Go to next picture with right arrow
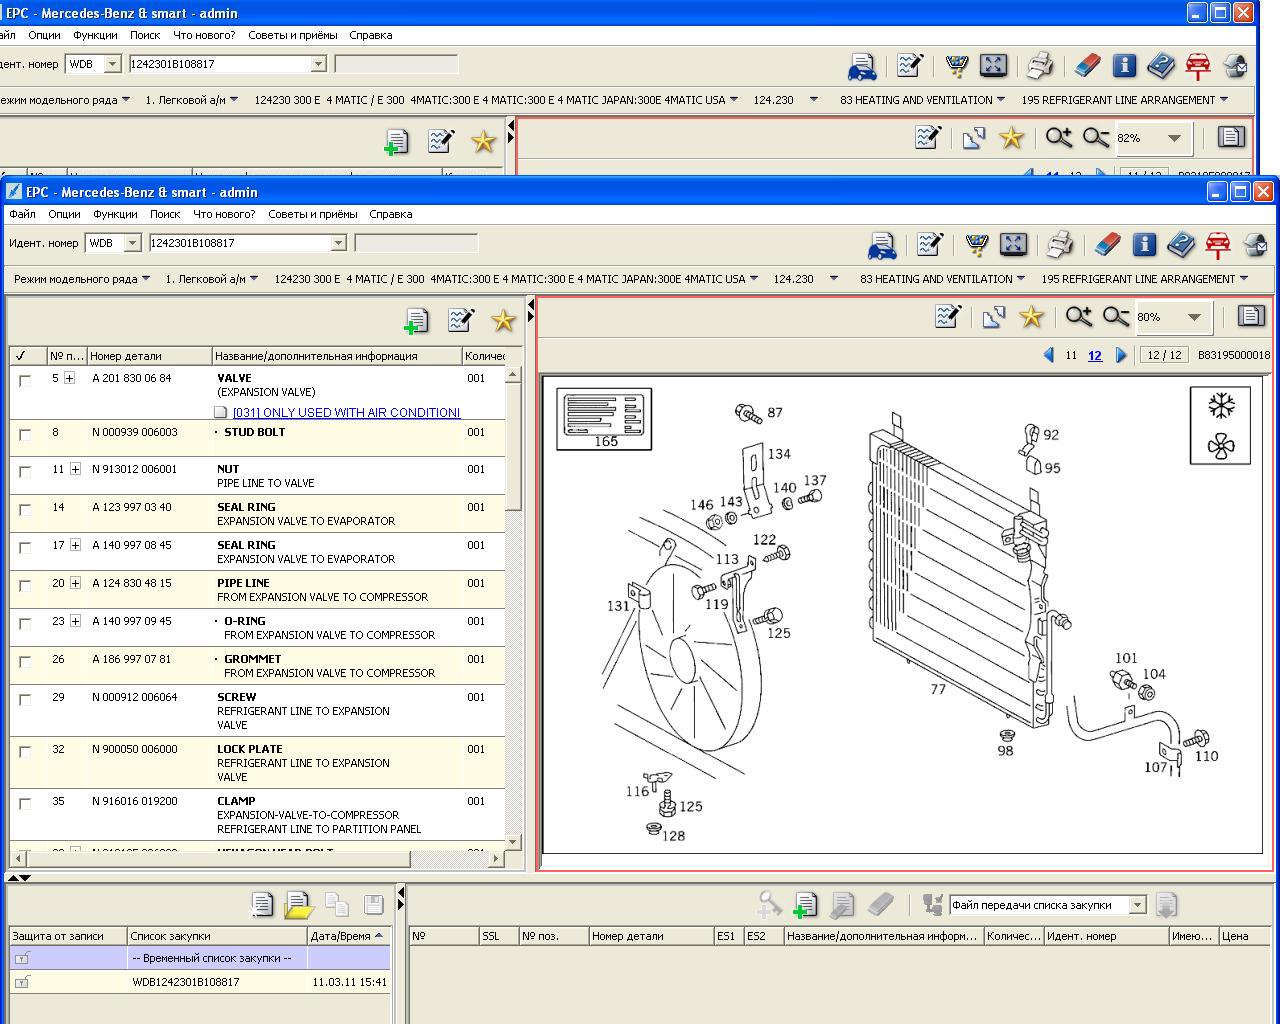The image size is (1280, 1024). tap(1121, 355)
